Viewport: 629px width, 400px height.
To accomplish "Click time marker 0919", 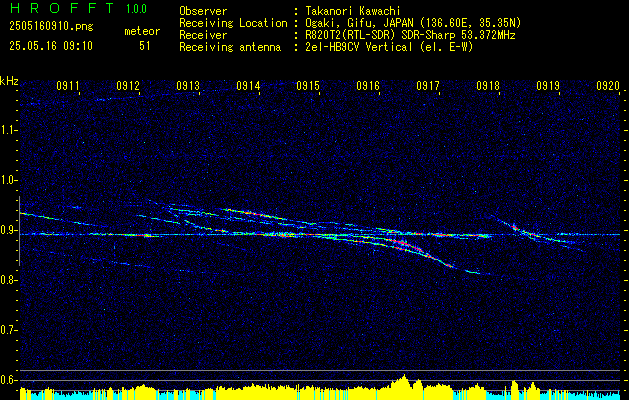I will [548, 85].
